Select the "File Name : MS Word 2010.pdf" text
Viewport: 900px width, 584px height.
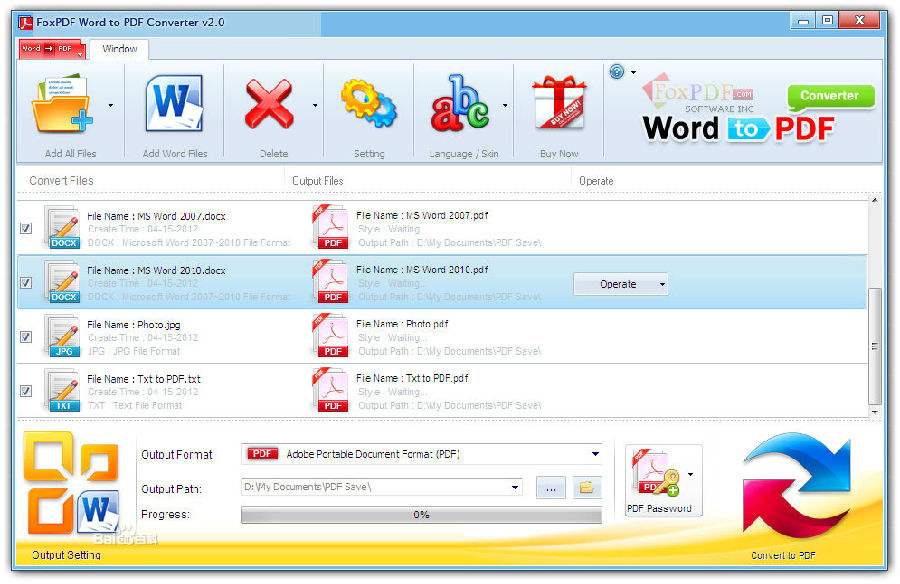(x=422, y=269)
